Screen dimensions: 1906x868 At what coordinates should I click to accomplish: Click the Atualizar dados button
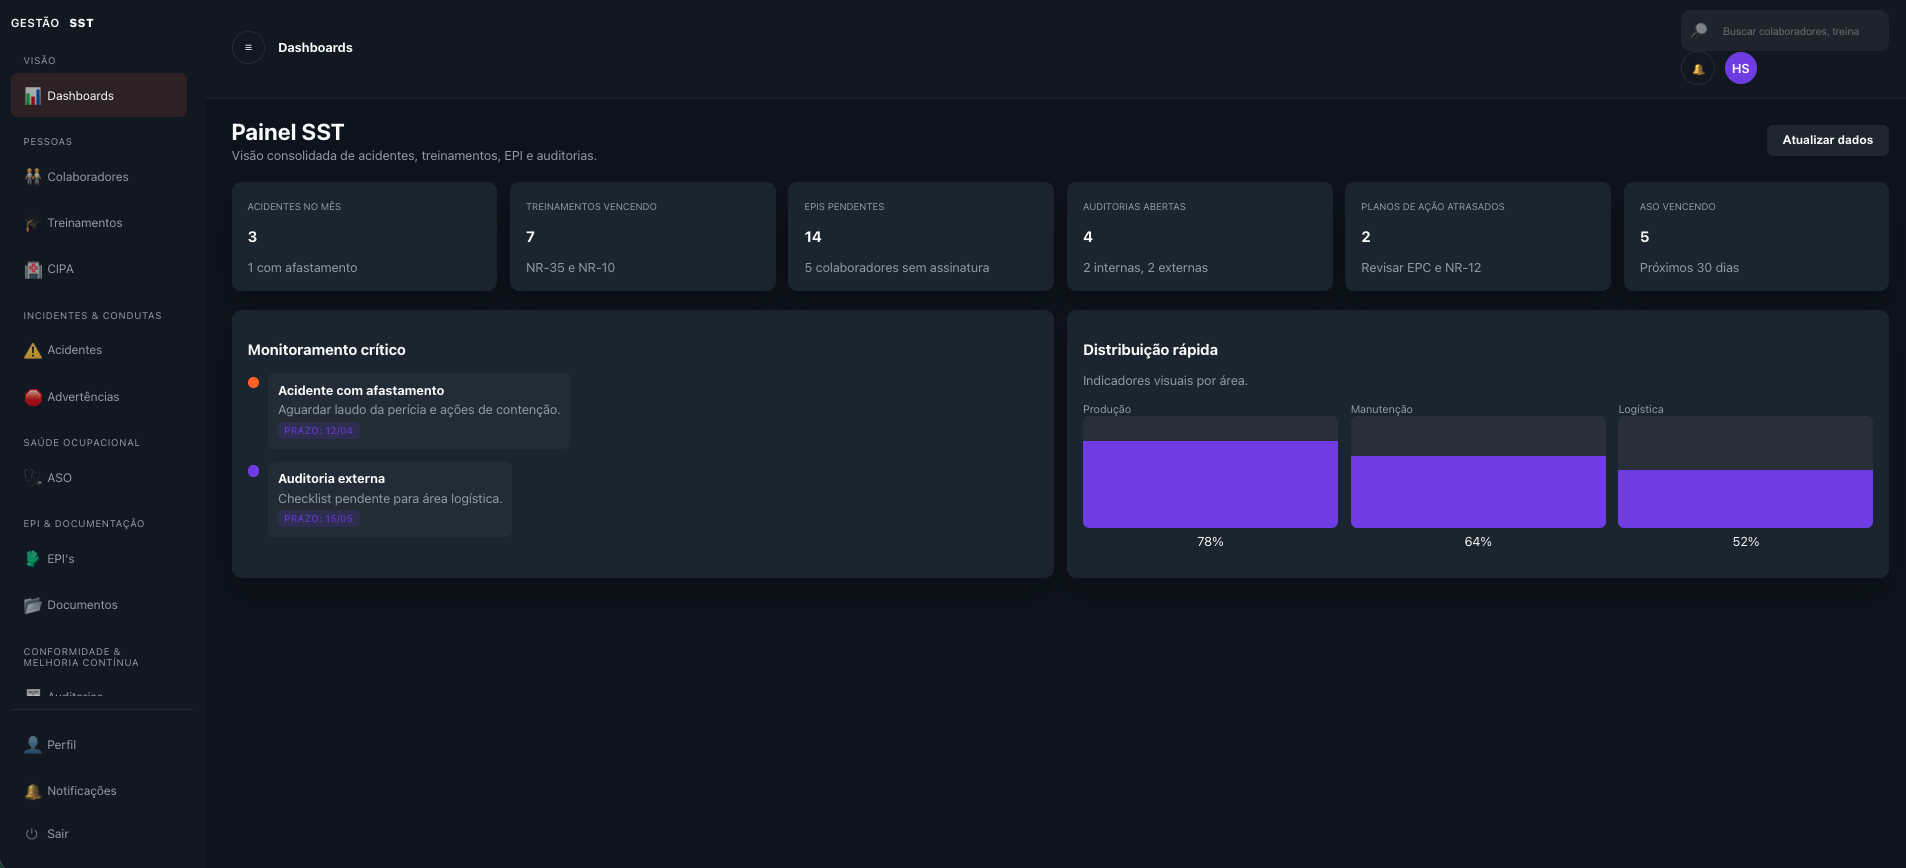coord(1827,140)
